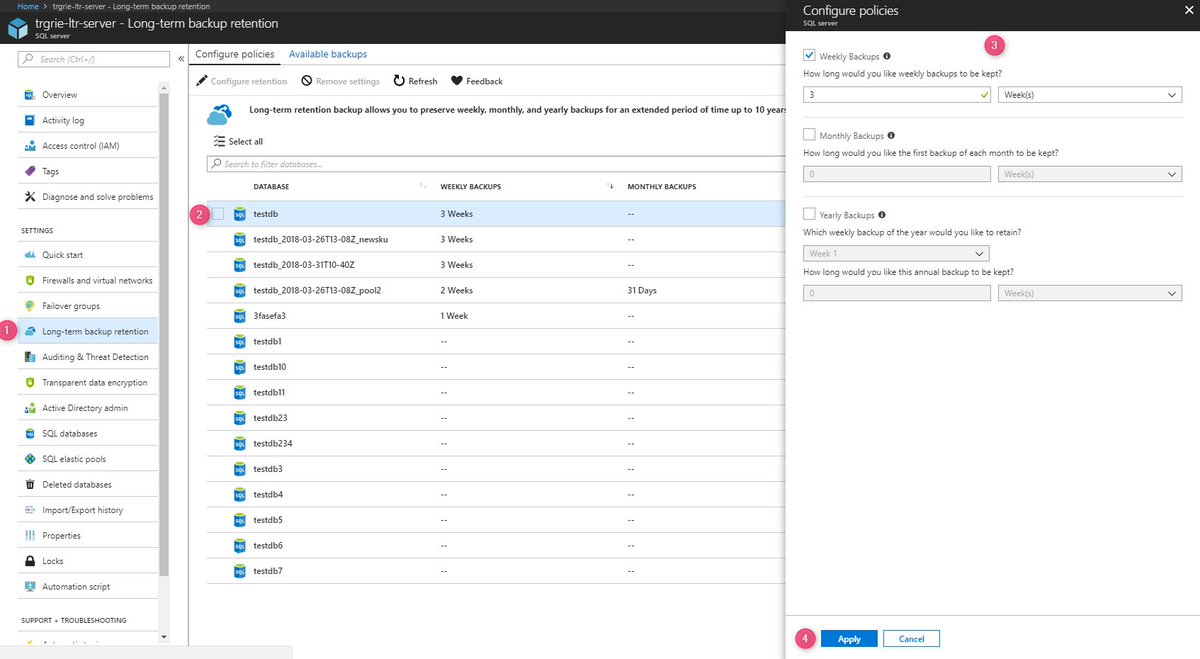
Task: Open Long-term backup retention menu item
Action: [x=88, y=332]
